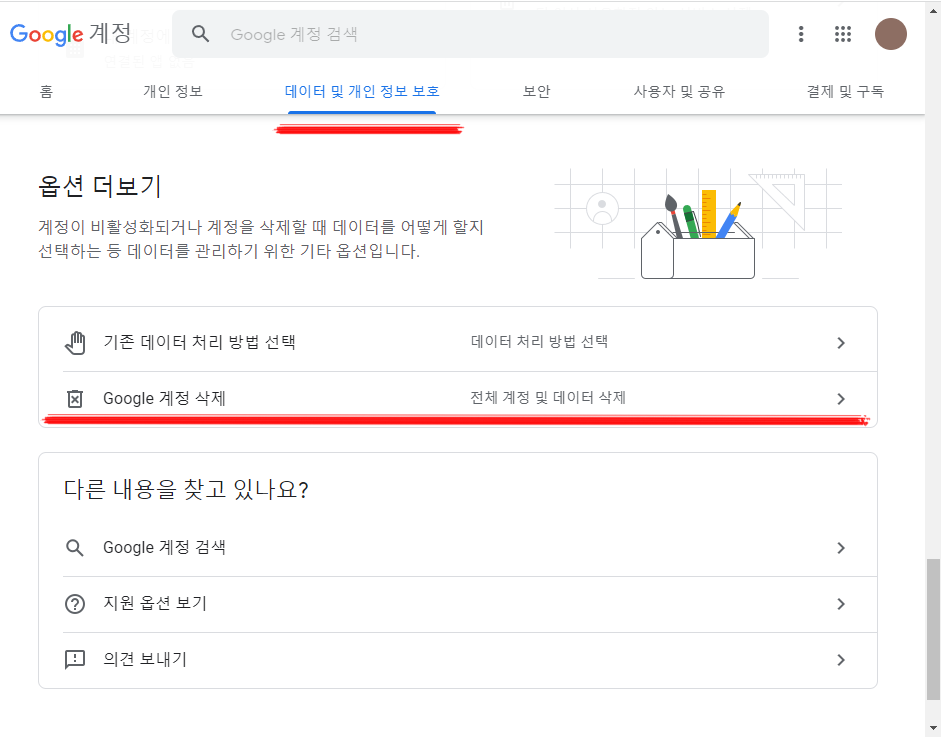The height and width of the screenshot is (737, 941).
Task: Go to the 보안 tab
Action: [x=536, y=91]
